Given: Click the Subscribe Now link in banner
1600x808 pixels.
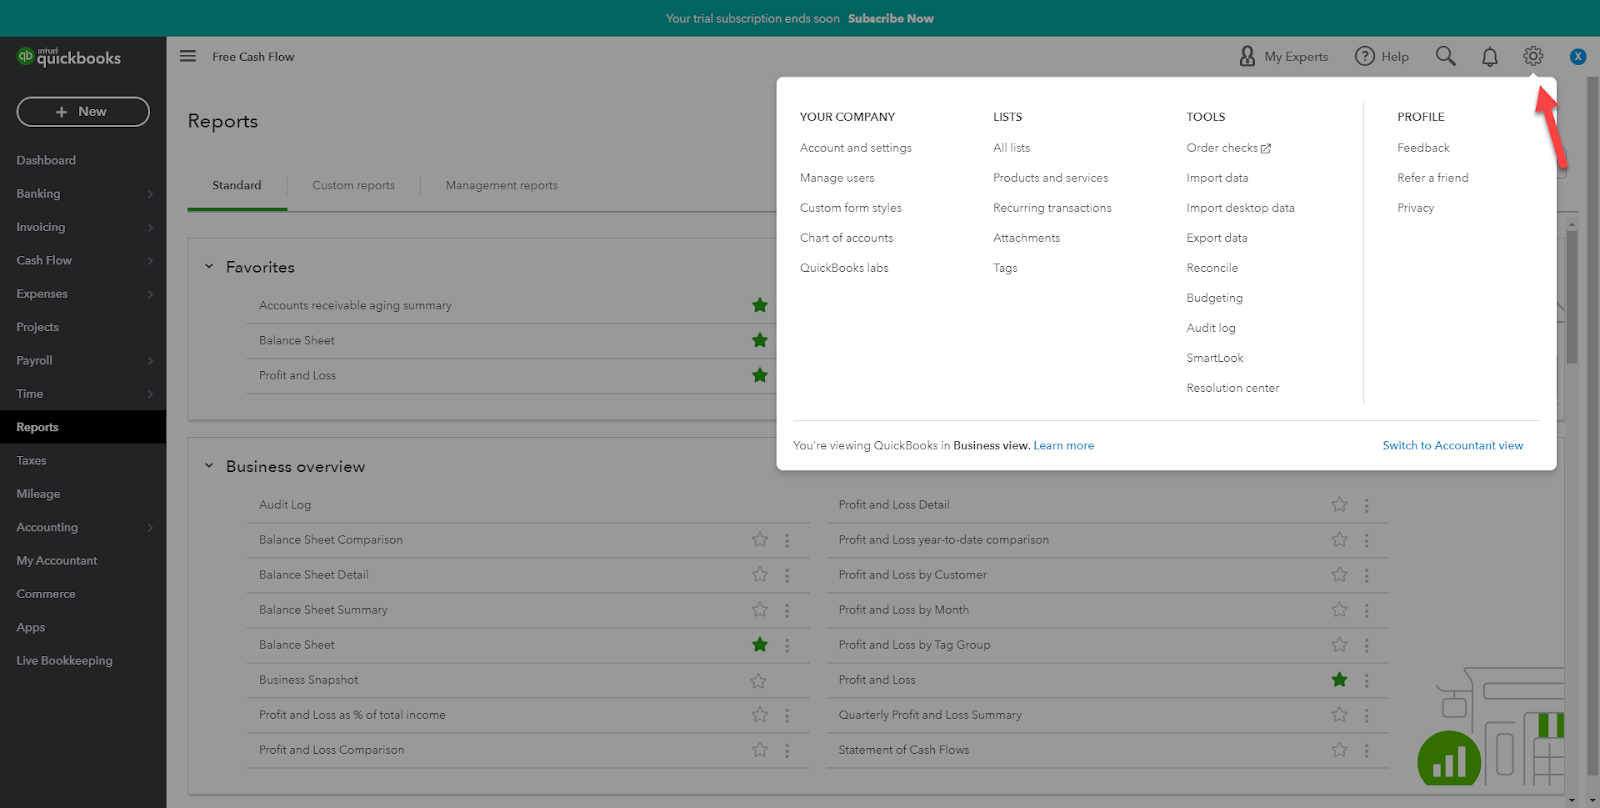Looking at the screenshot, I should coord(891,18).
